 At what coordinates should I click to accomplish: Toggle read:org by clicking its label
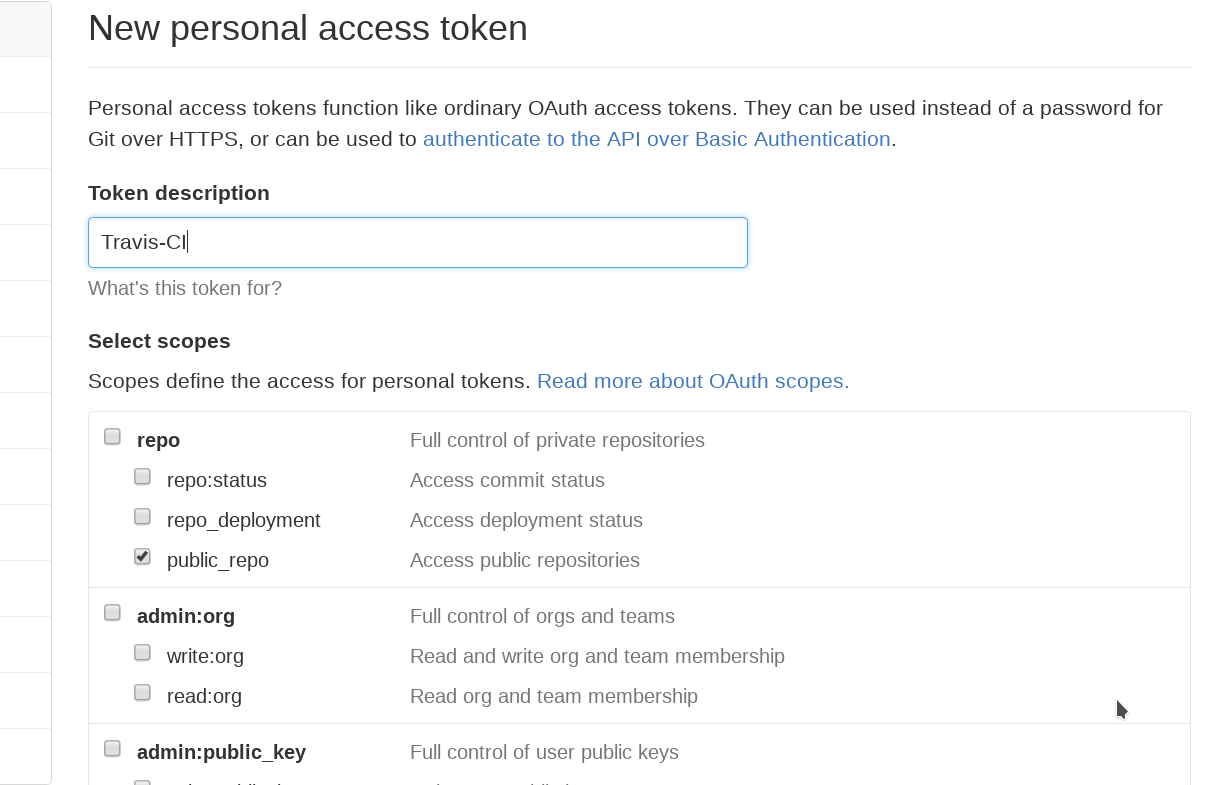point(204,696)
